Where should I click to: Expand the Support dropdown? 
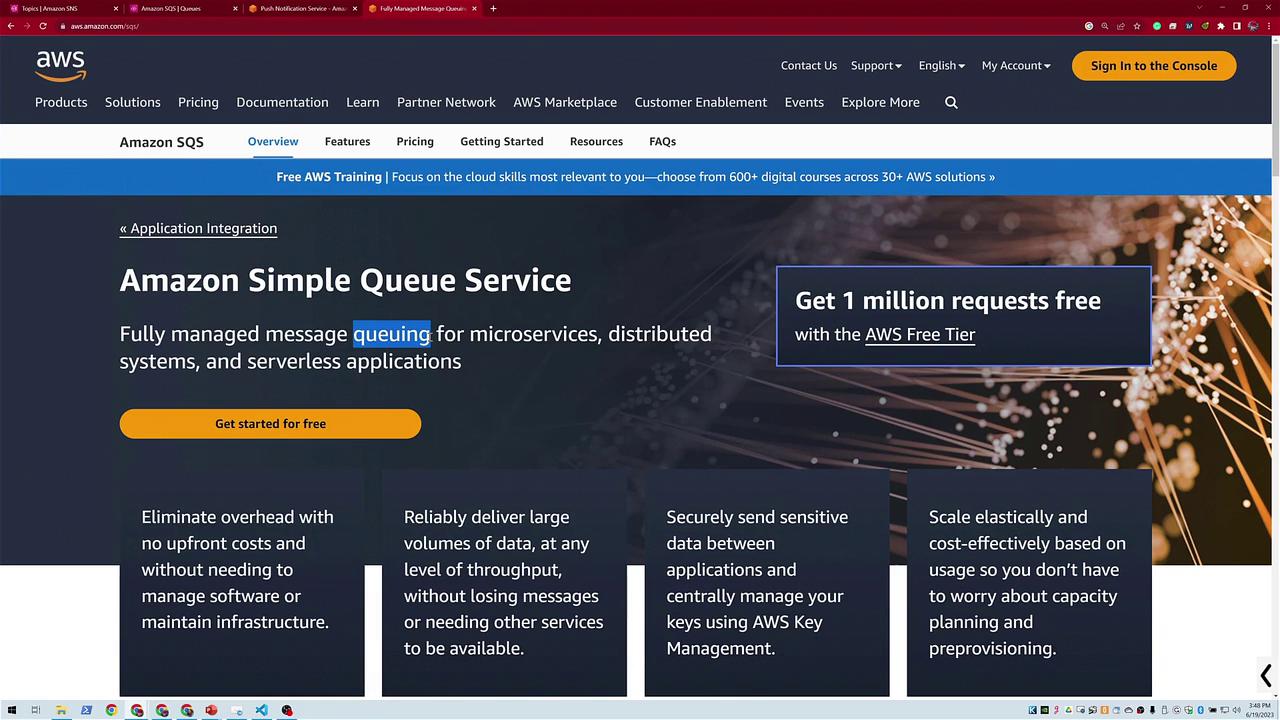(876, 66)
